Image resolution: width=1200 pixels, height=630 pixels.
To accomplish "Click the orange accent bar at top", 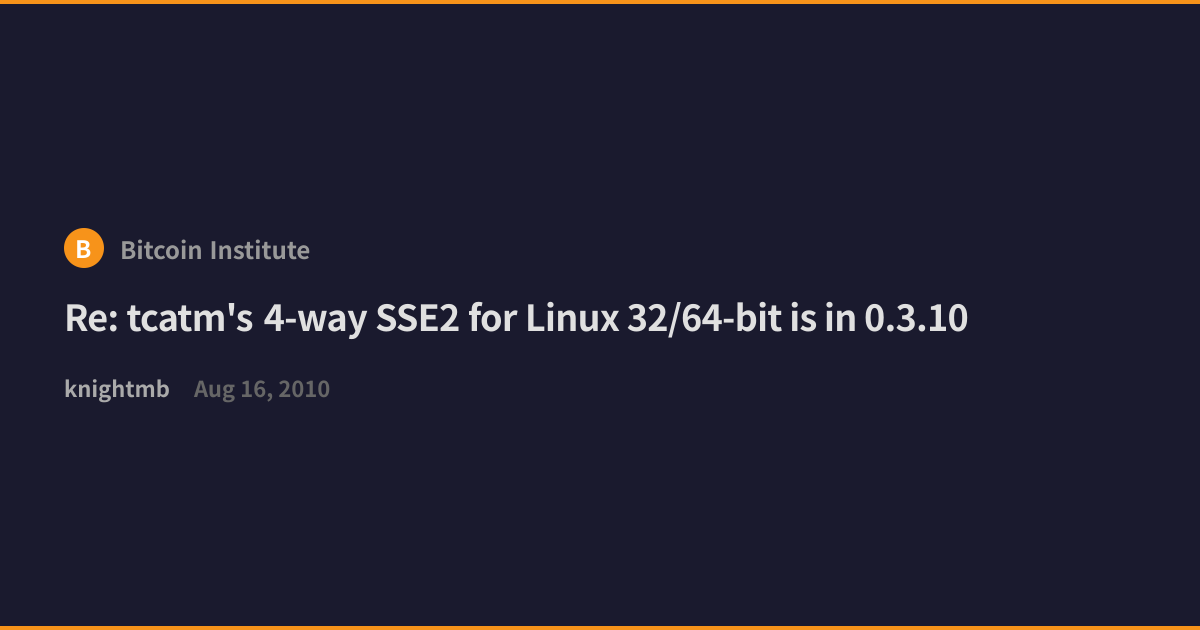I will coord(600,2).
